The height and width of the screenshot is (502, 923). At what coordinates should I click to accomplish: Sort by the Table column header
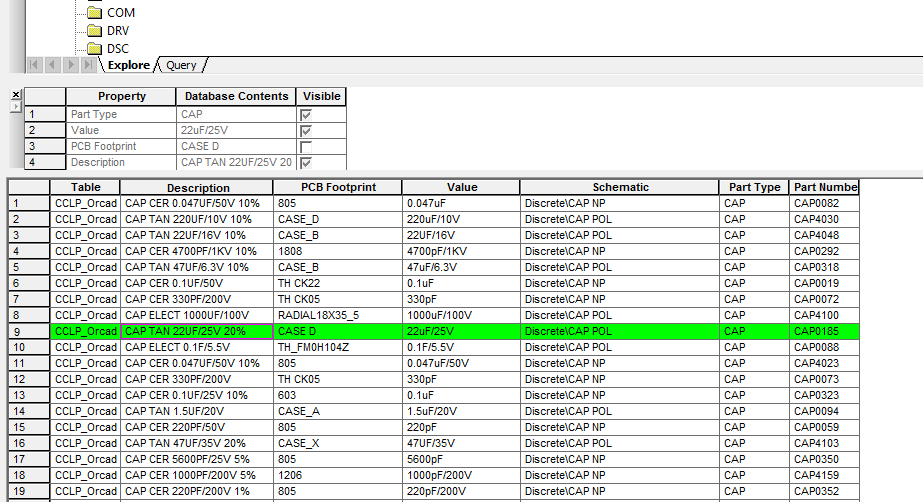tap(85, 187)
